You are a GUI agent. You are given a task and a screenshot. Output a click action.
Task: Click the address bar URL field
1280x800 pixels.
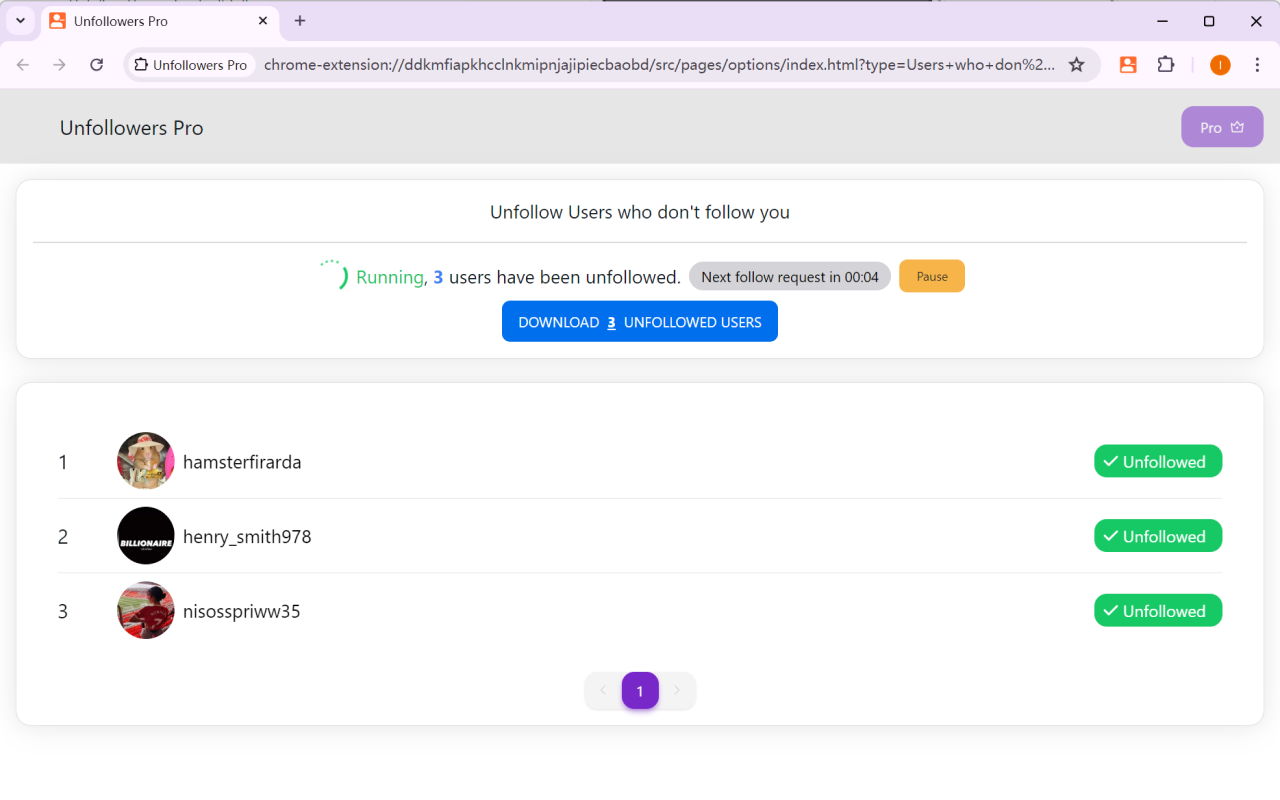click(658, 65)
